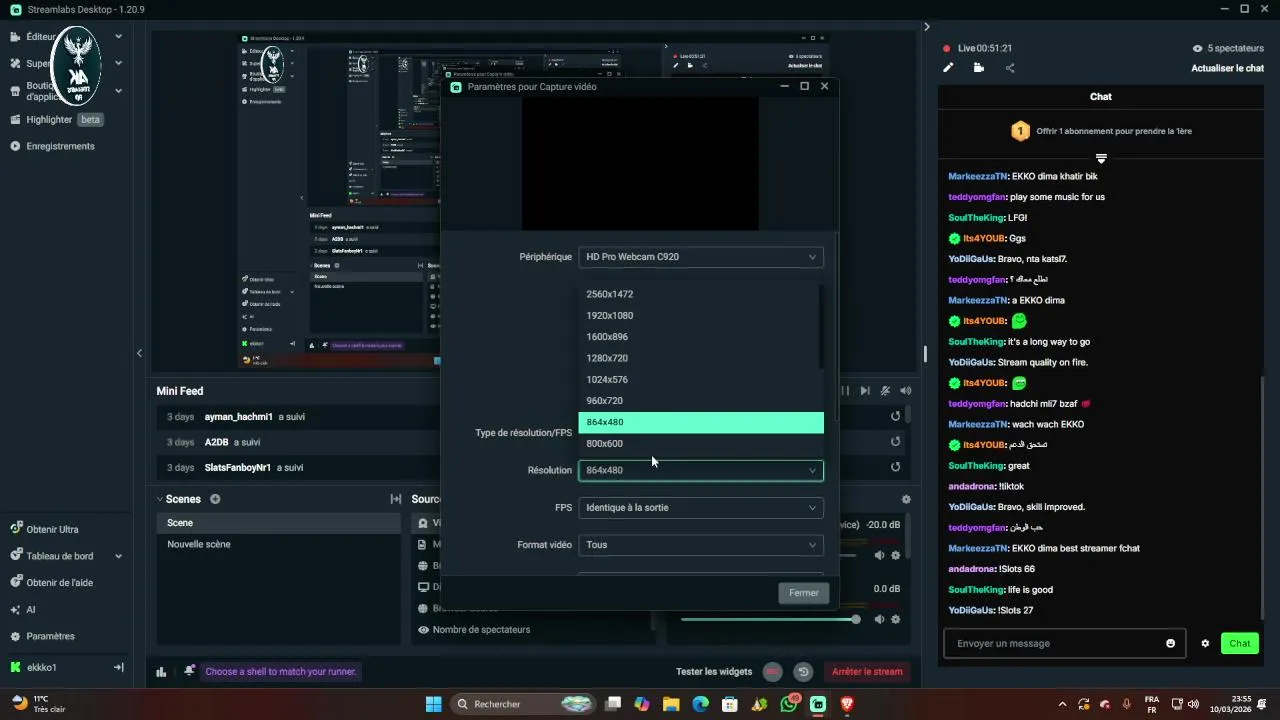The image size is (1280, 720).
Task: Open the Périphérique dropdown HD Pro Webcam C920
Action: tap(701, 257)
